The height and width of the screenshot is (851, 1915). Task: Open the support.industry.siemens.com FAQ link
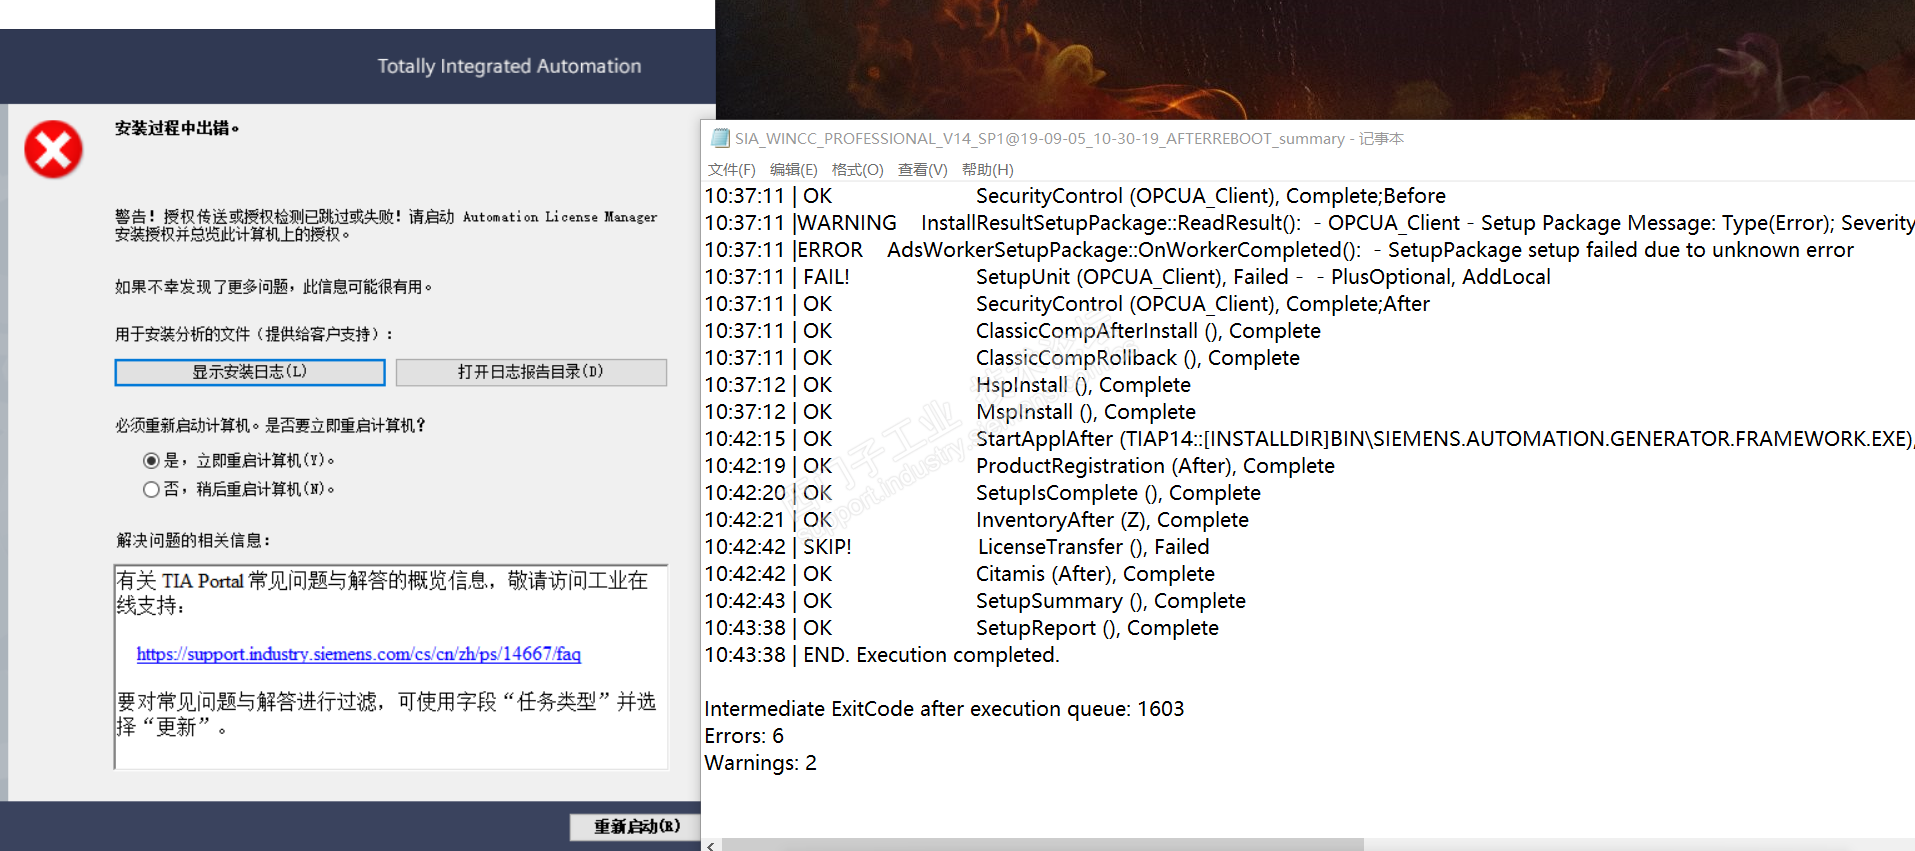(359, 654)
